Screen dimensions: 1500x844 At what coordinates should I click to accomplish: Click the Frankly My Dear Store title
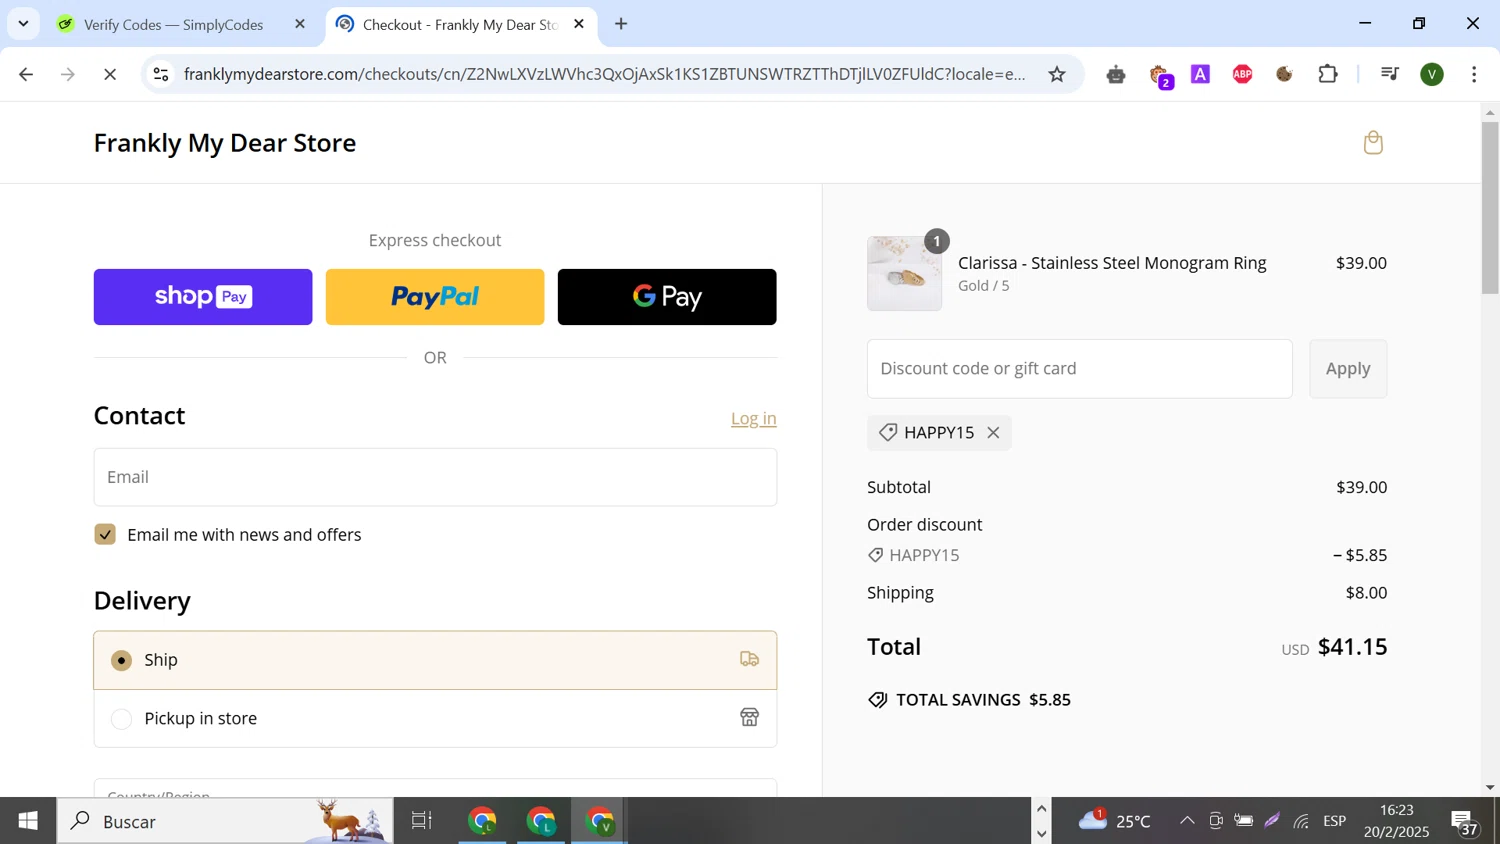(x=225, y=143)
